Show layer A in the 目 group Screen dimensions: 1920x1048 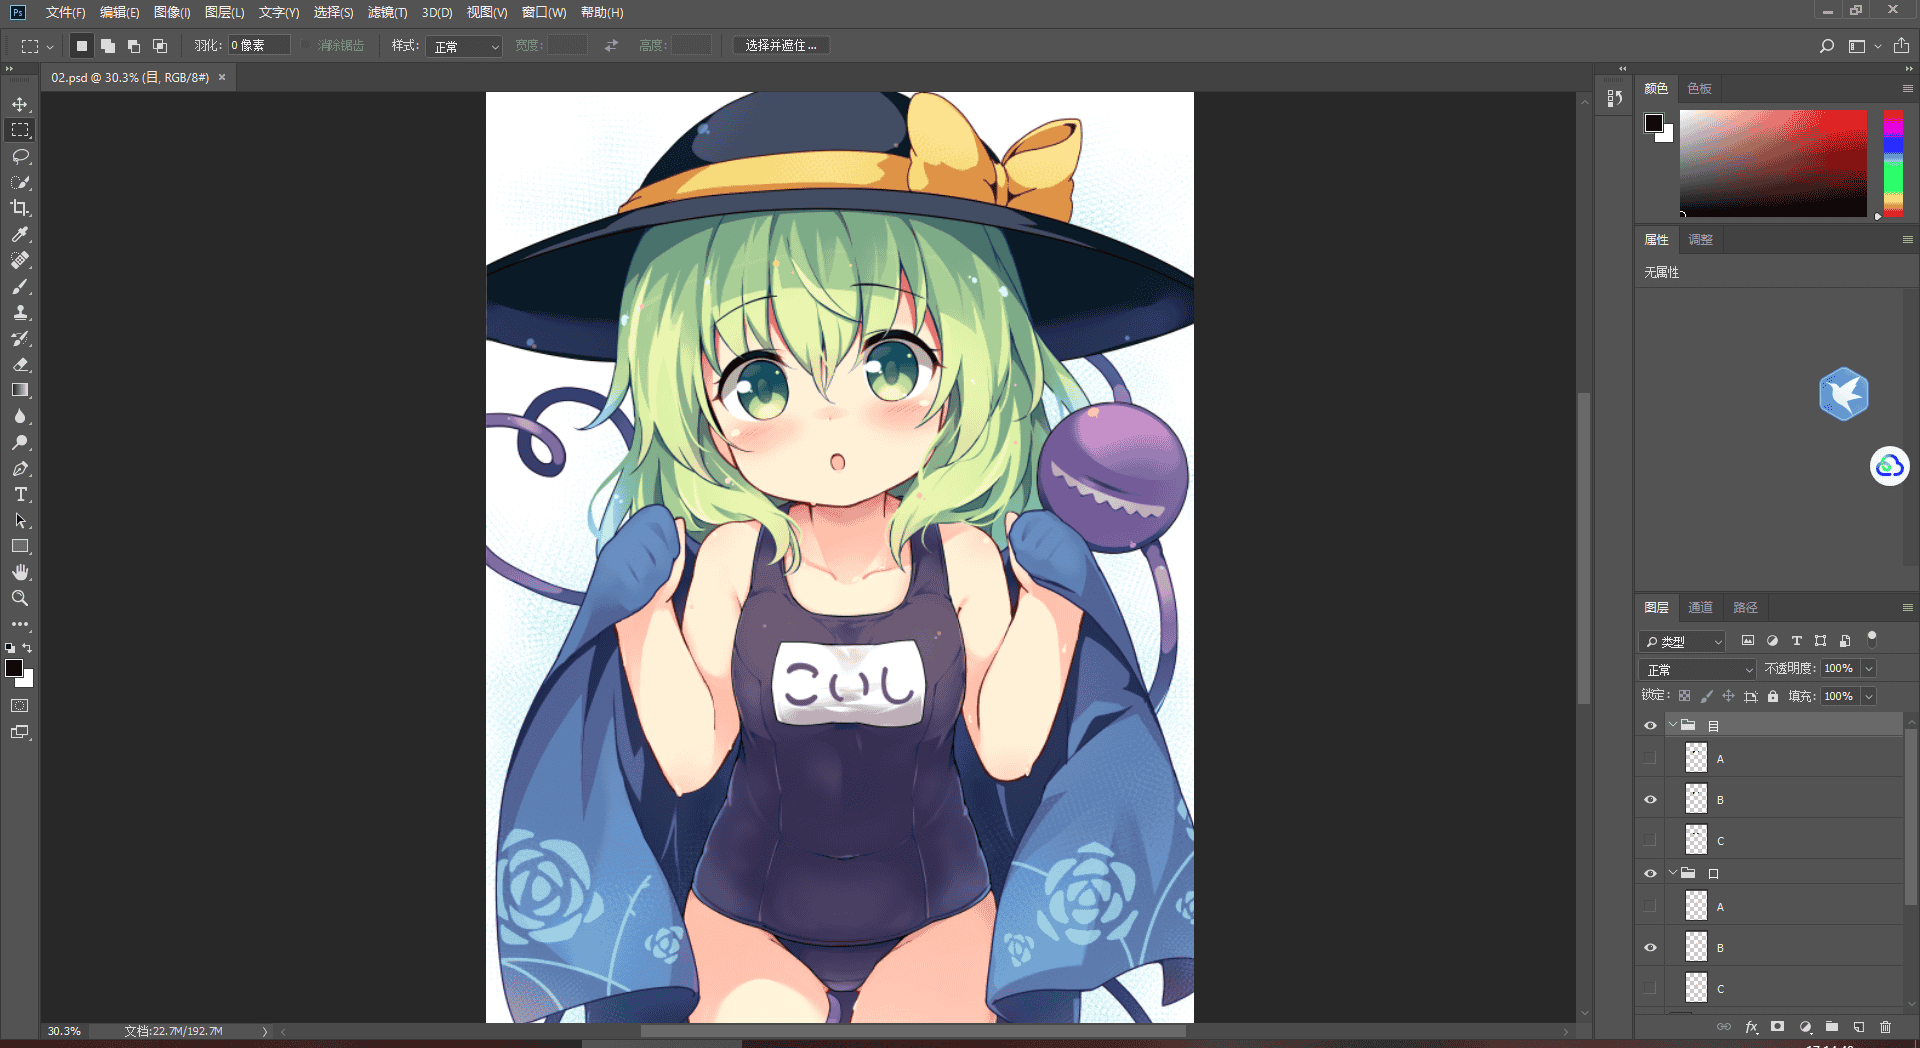tap(1650, 758)
